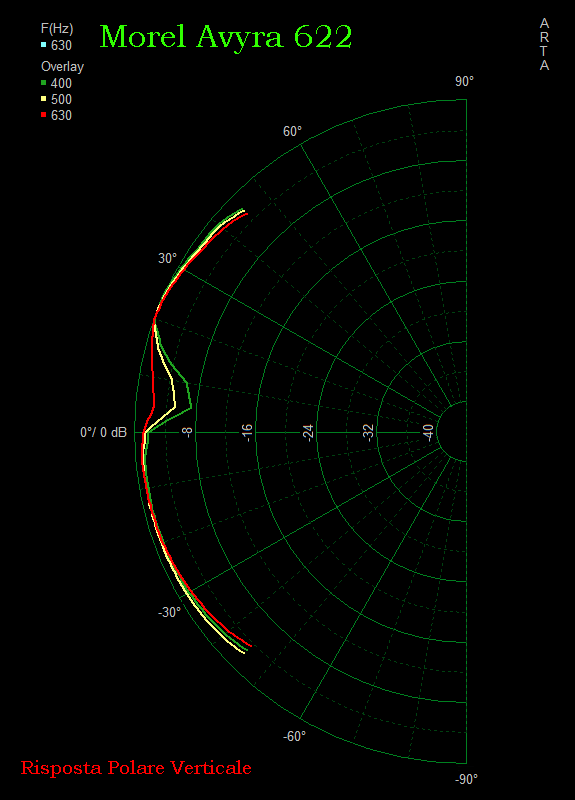575x800 pixels.
Task: Click the 30° angle label
Action: [167, 258]
